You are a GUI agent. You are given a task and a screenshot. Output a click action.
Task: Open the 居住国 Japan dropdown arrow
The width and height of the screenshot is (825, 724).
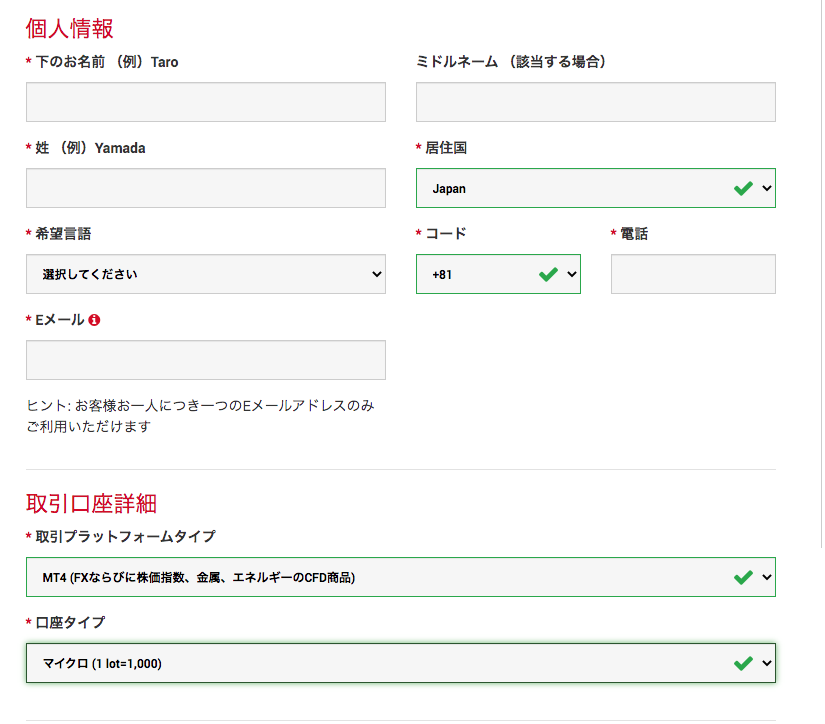point(767,188)
